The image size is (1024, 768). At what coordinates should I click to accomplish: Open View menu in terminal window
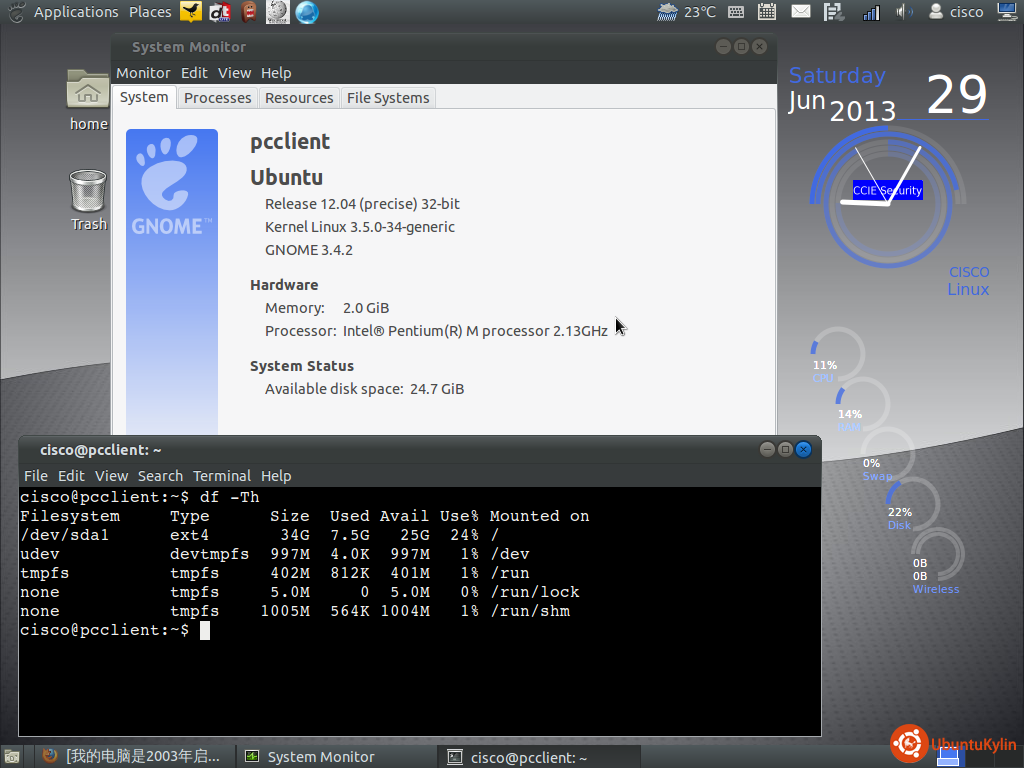pos(111,476)
